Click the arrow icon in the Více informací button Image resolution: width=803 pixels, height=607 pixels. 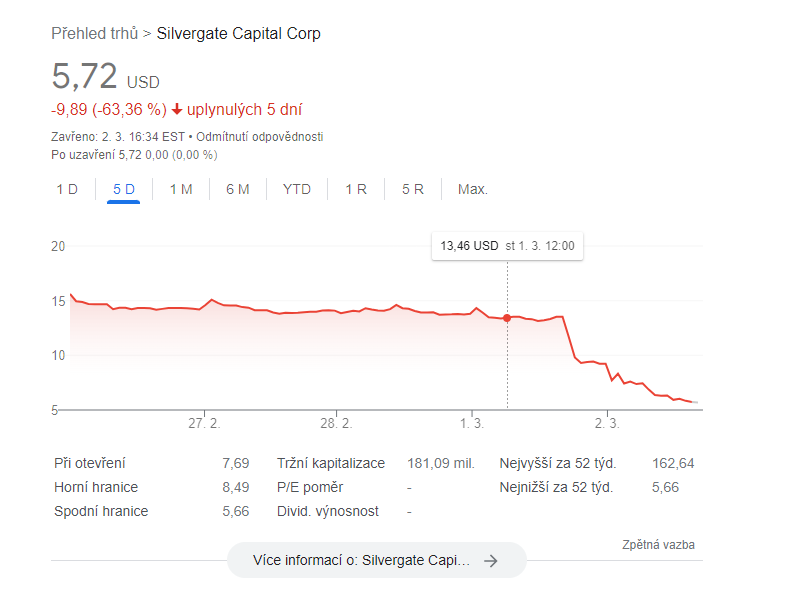(490, 561)
